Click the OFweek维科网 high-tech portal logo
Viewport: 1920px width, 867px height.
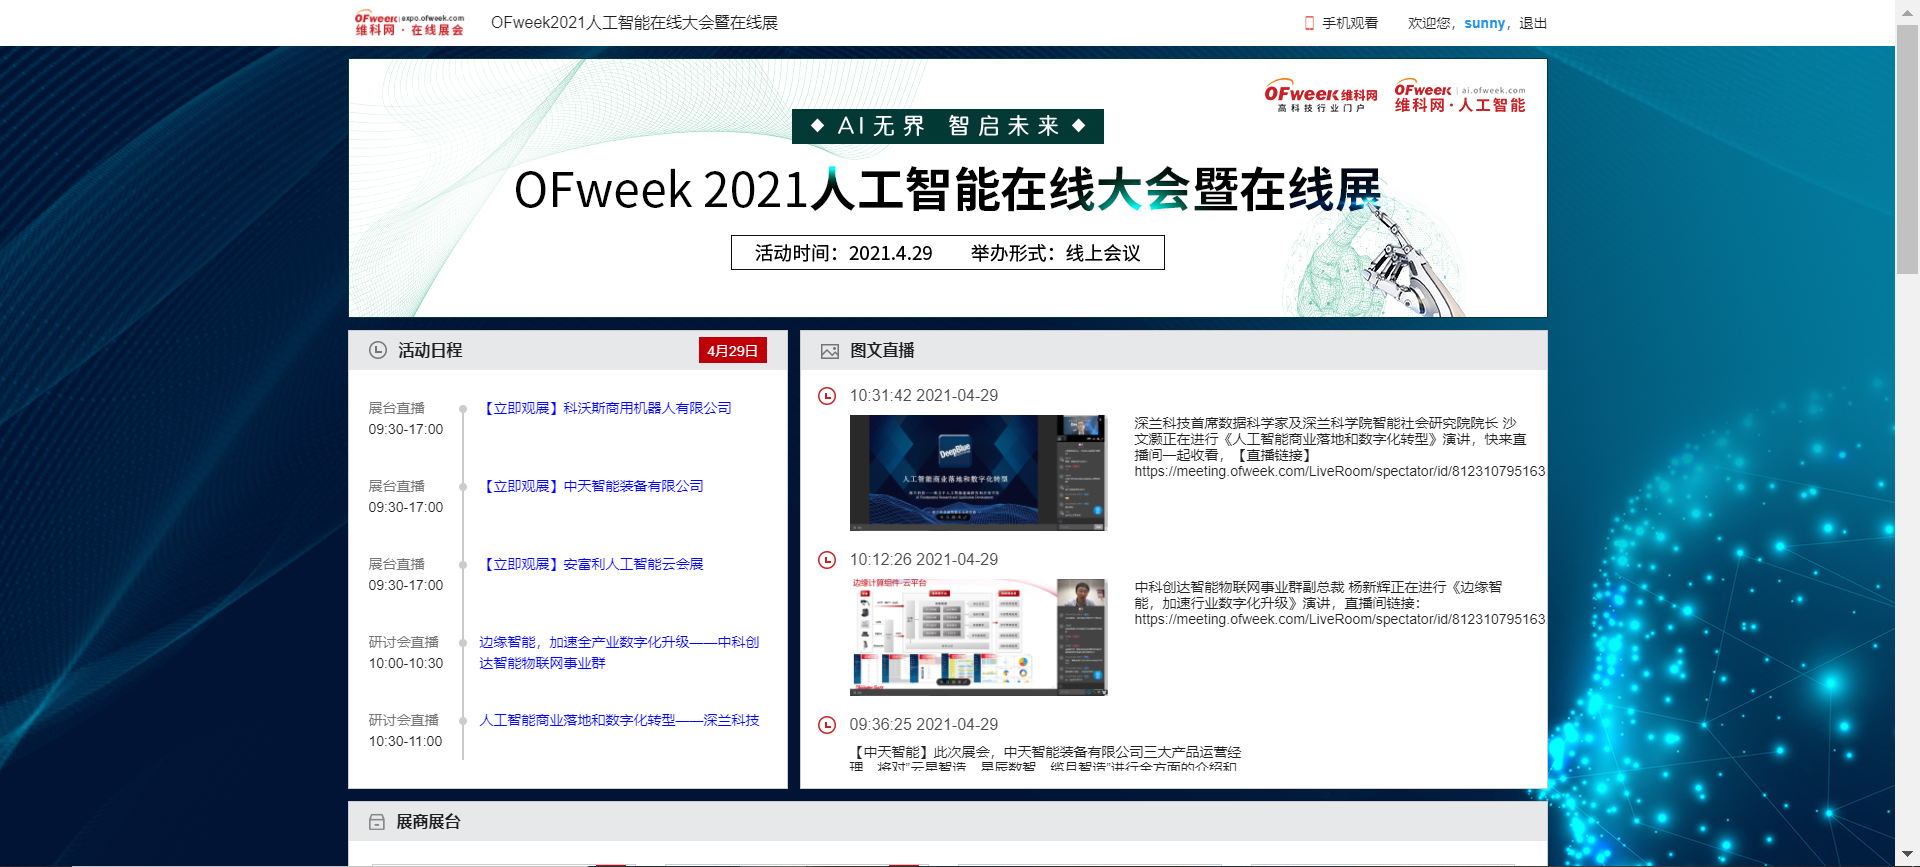click(1321, 96)
